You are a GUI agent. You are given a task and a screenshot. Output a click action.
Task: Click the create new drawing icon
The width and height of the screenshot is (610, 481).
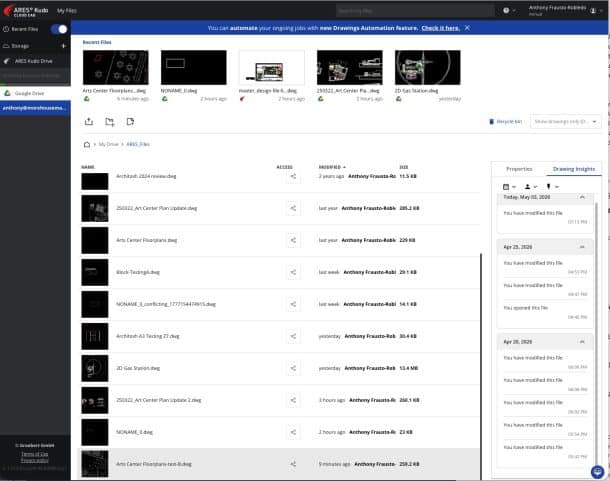[x=130, y=121]
